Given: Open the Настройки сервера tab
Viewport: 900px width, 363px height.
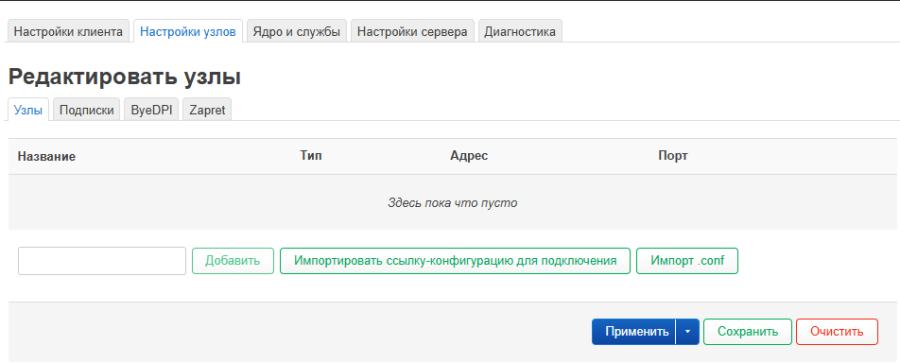Looking at the screenshot, I should coord(412,32).
